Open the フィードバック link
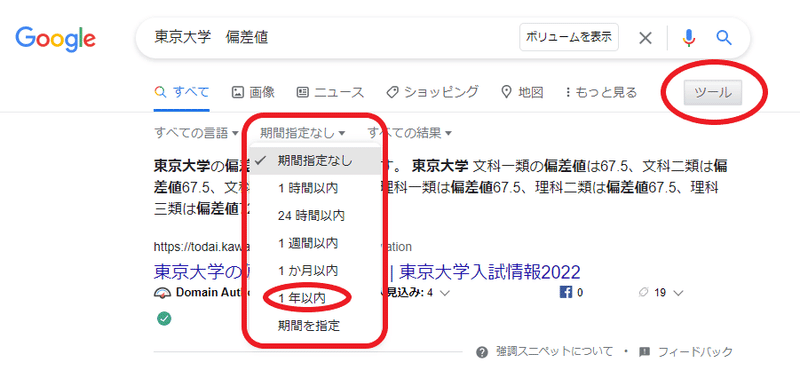Screen dimensions: 800x392 click(x=695, y=352)
